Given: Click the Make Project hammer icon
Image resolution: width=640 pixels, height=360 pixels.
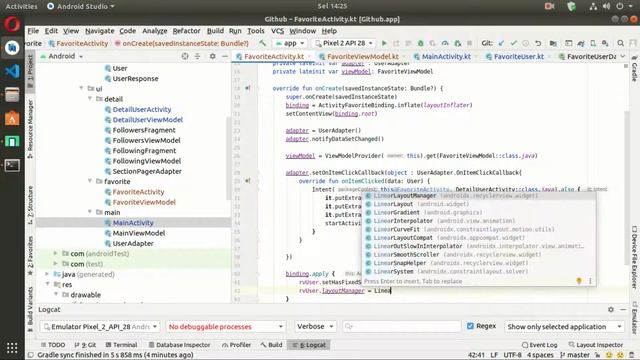Looking at the screenshot, I should [262, 43].
